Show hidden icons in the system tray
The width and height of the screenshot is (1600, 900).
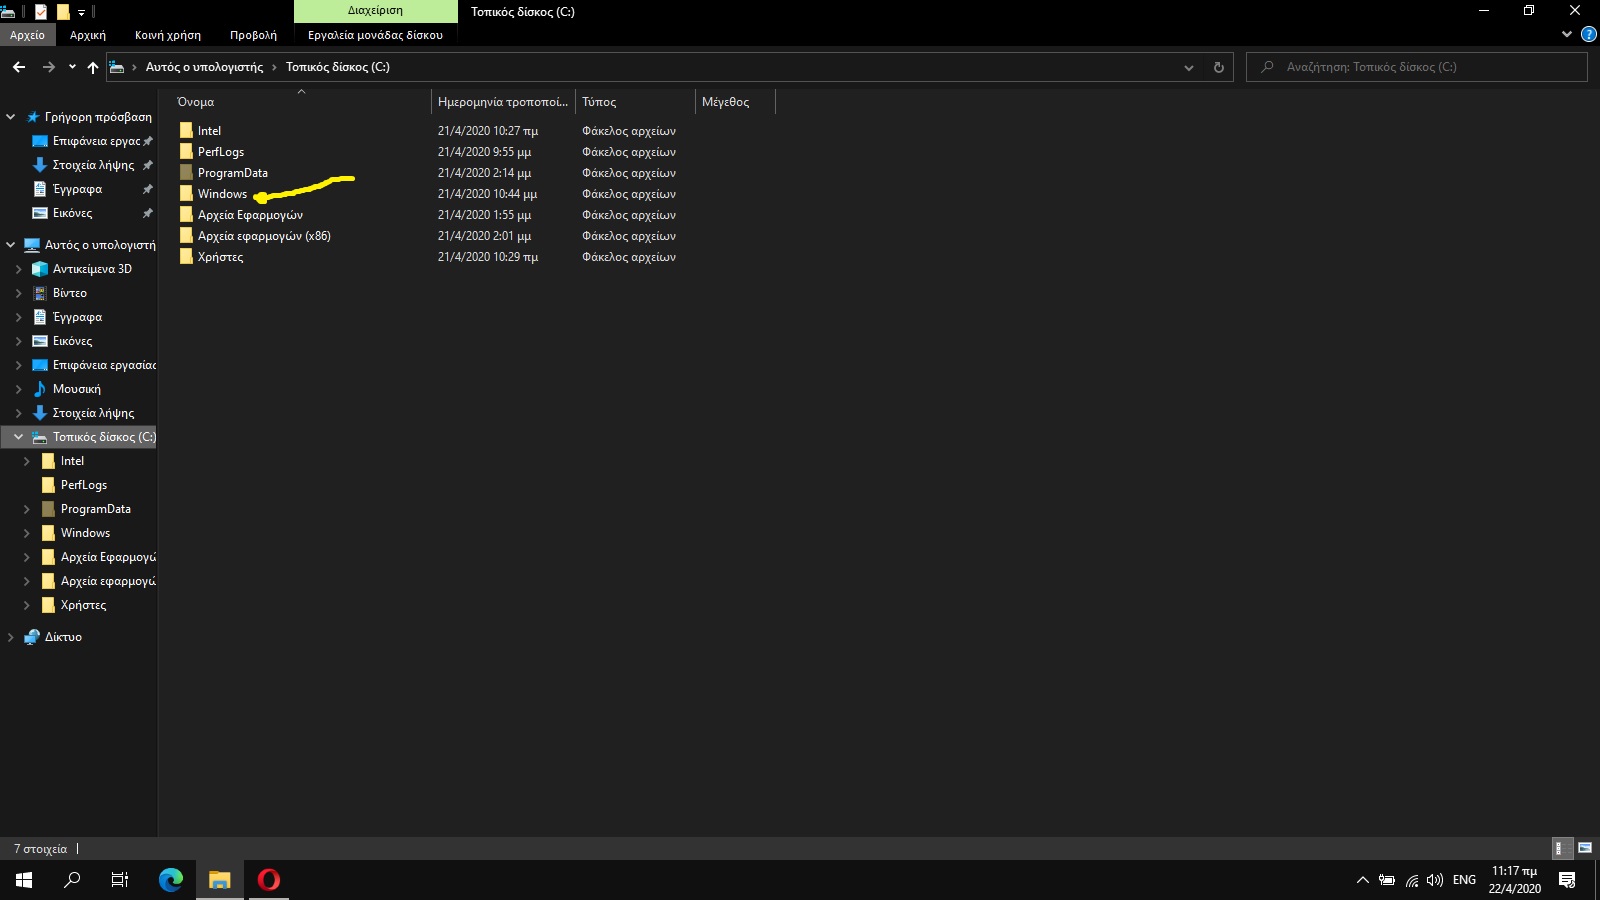1362,880
